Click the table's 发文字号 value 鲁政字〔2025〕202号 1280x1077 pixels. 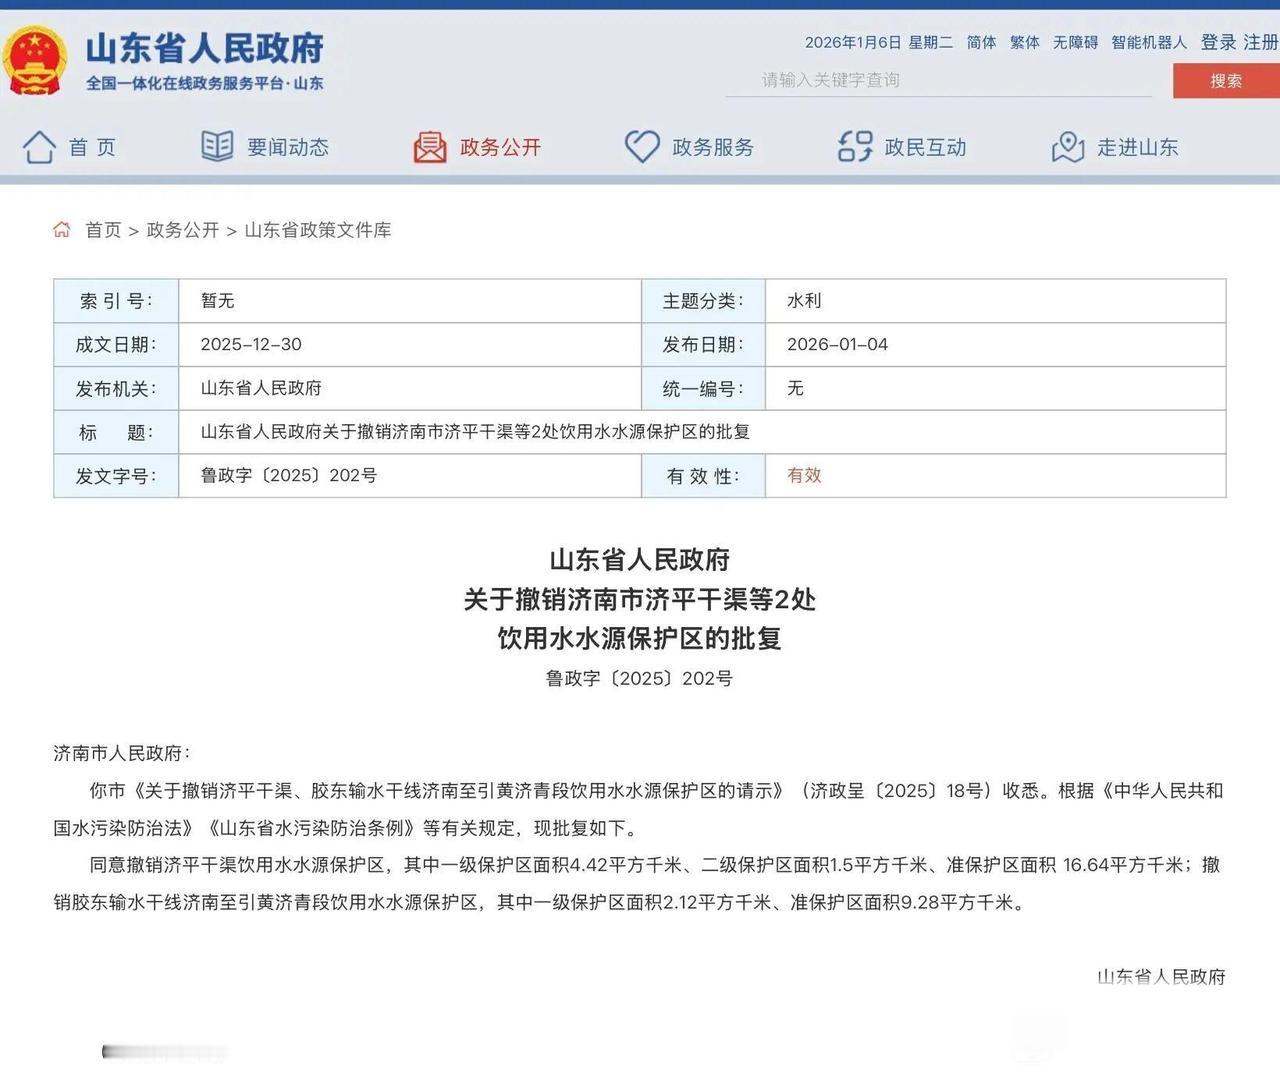pos(289,476)
